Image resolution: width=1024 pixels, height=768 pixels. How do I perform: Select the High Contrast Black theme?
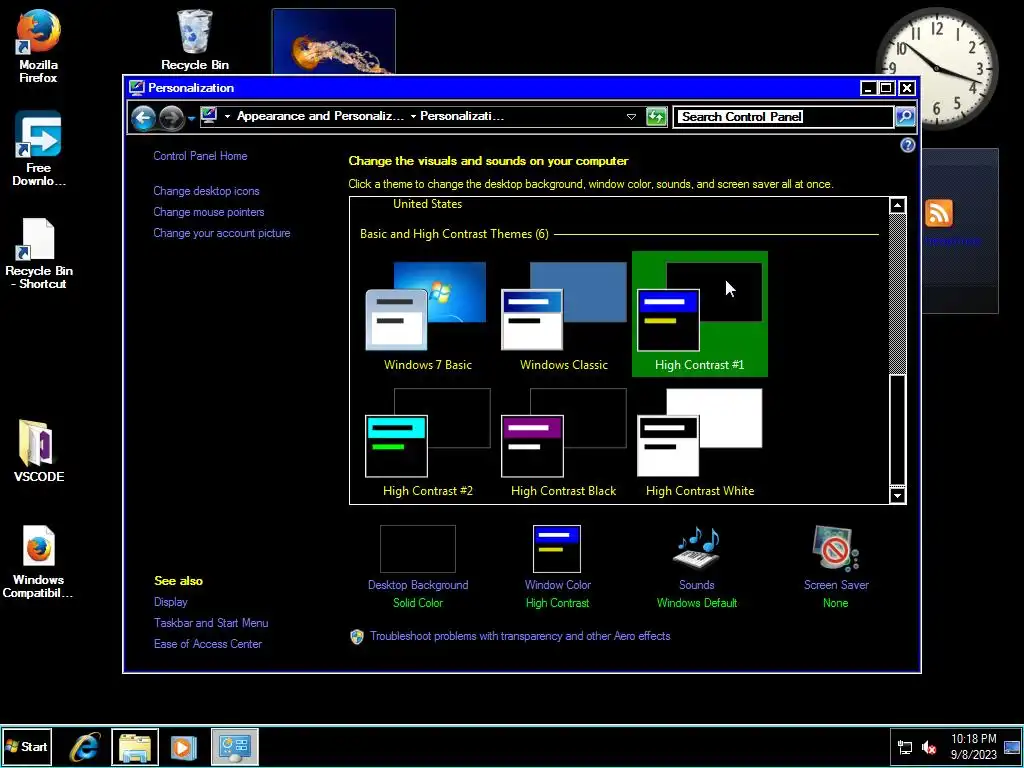pos(564,441)
